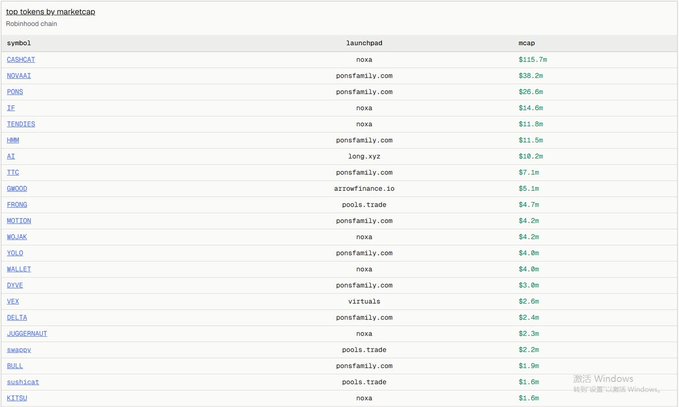Open the CASHCAT token link
Image resolution: width=679 pixels, height=407 pixels.
click(21, 60)
